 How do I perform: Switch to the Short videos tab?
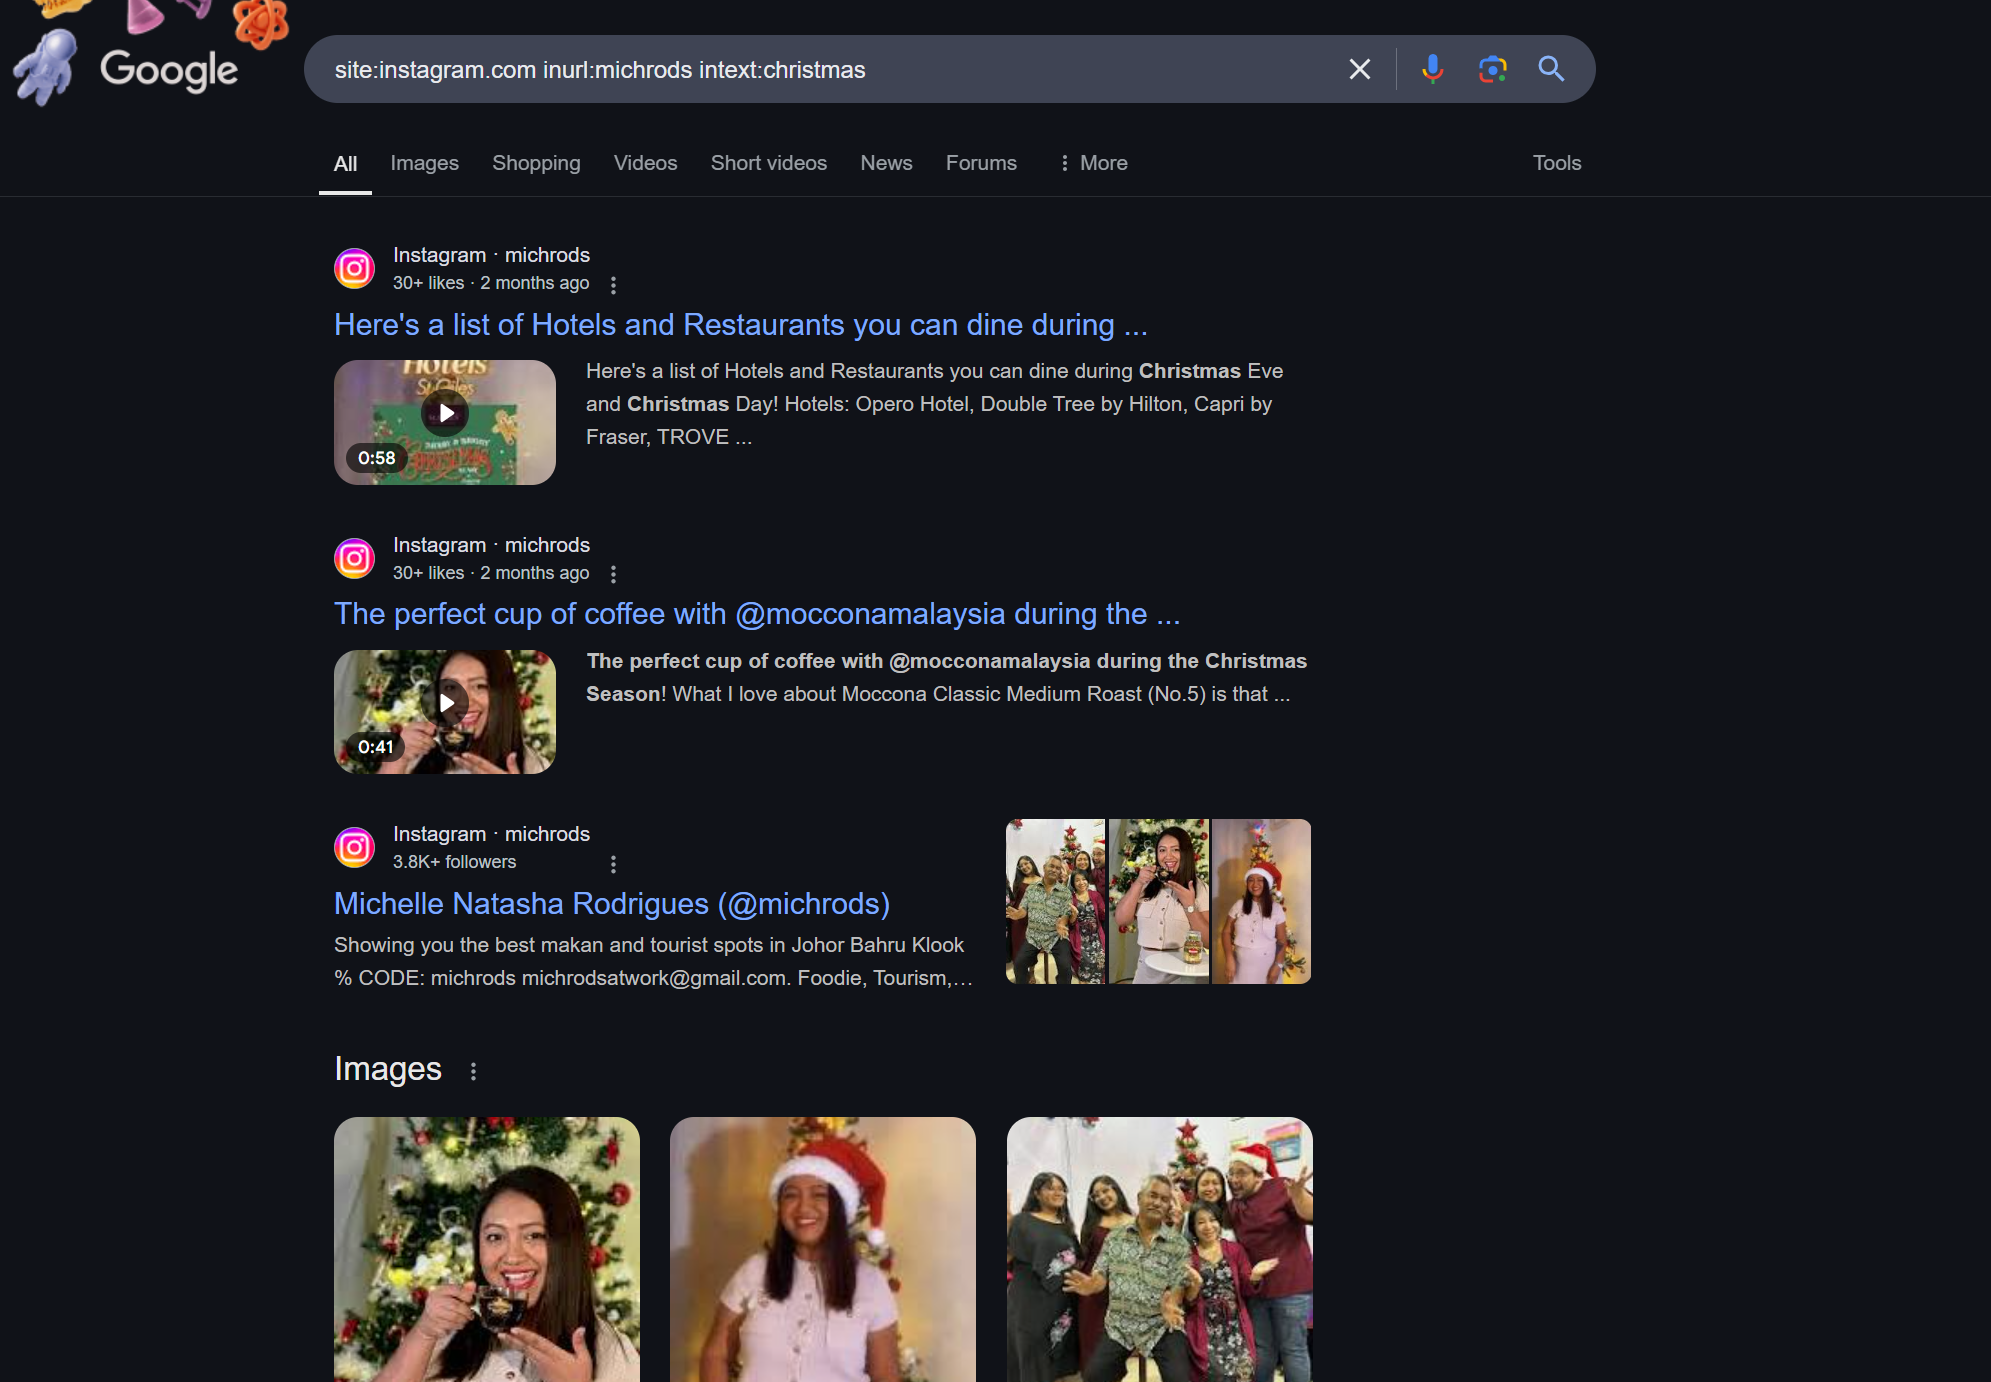tap(768, 163)
